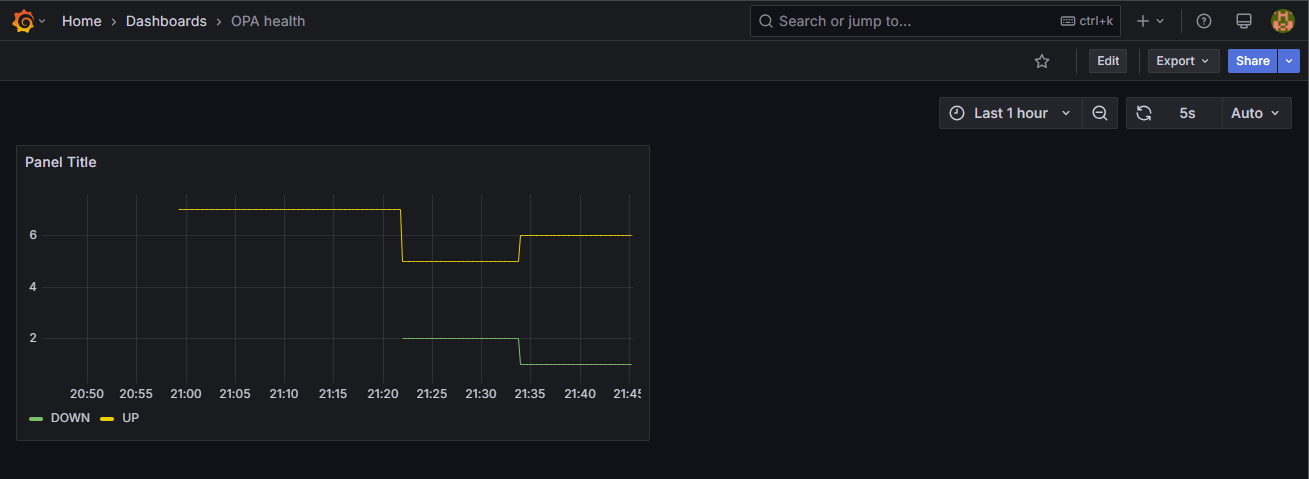This screenshot has height=479, width=1309.
Task: Click the green DOWN legend color swatch
Action: [x=36, y=418]
